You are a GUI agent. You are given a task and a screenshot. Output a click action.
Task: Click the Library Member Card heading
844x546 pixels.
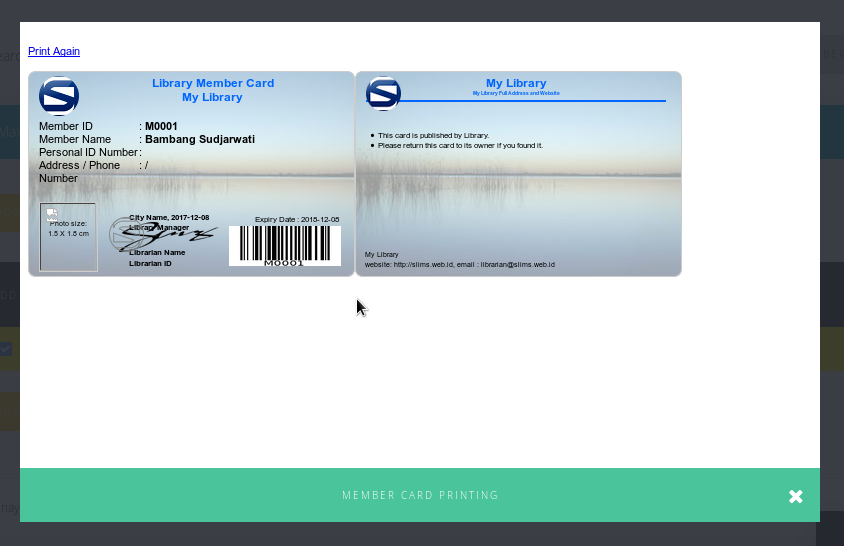click(x=213, y=84)
